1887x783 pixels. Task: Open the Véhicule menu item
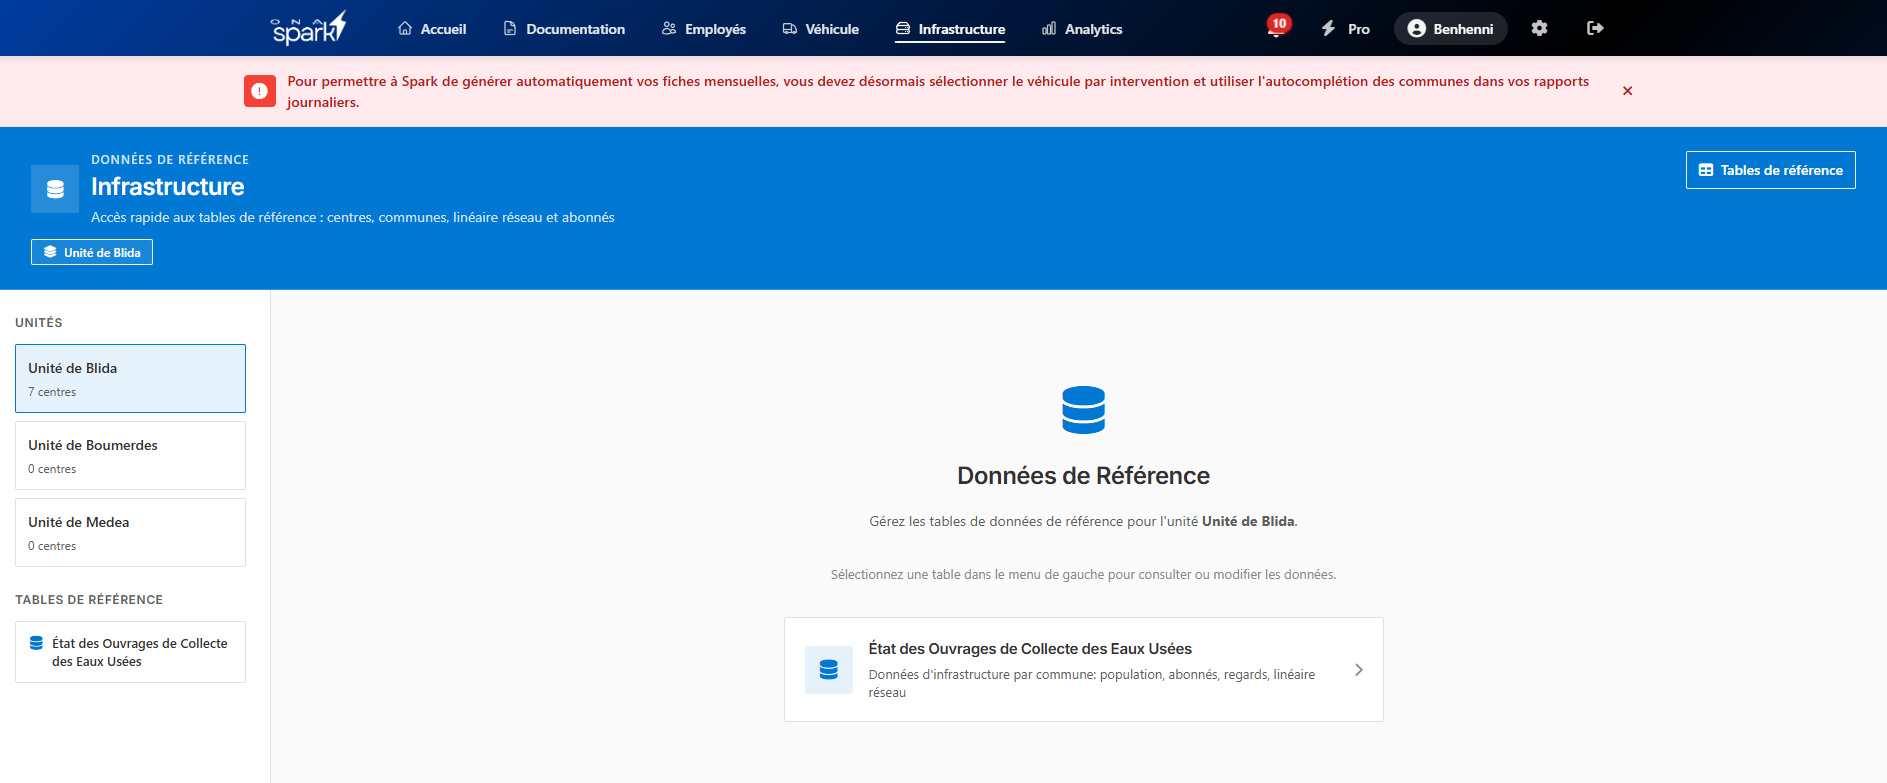click(x=821, y=29)
